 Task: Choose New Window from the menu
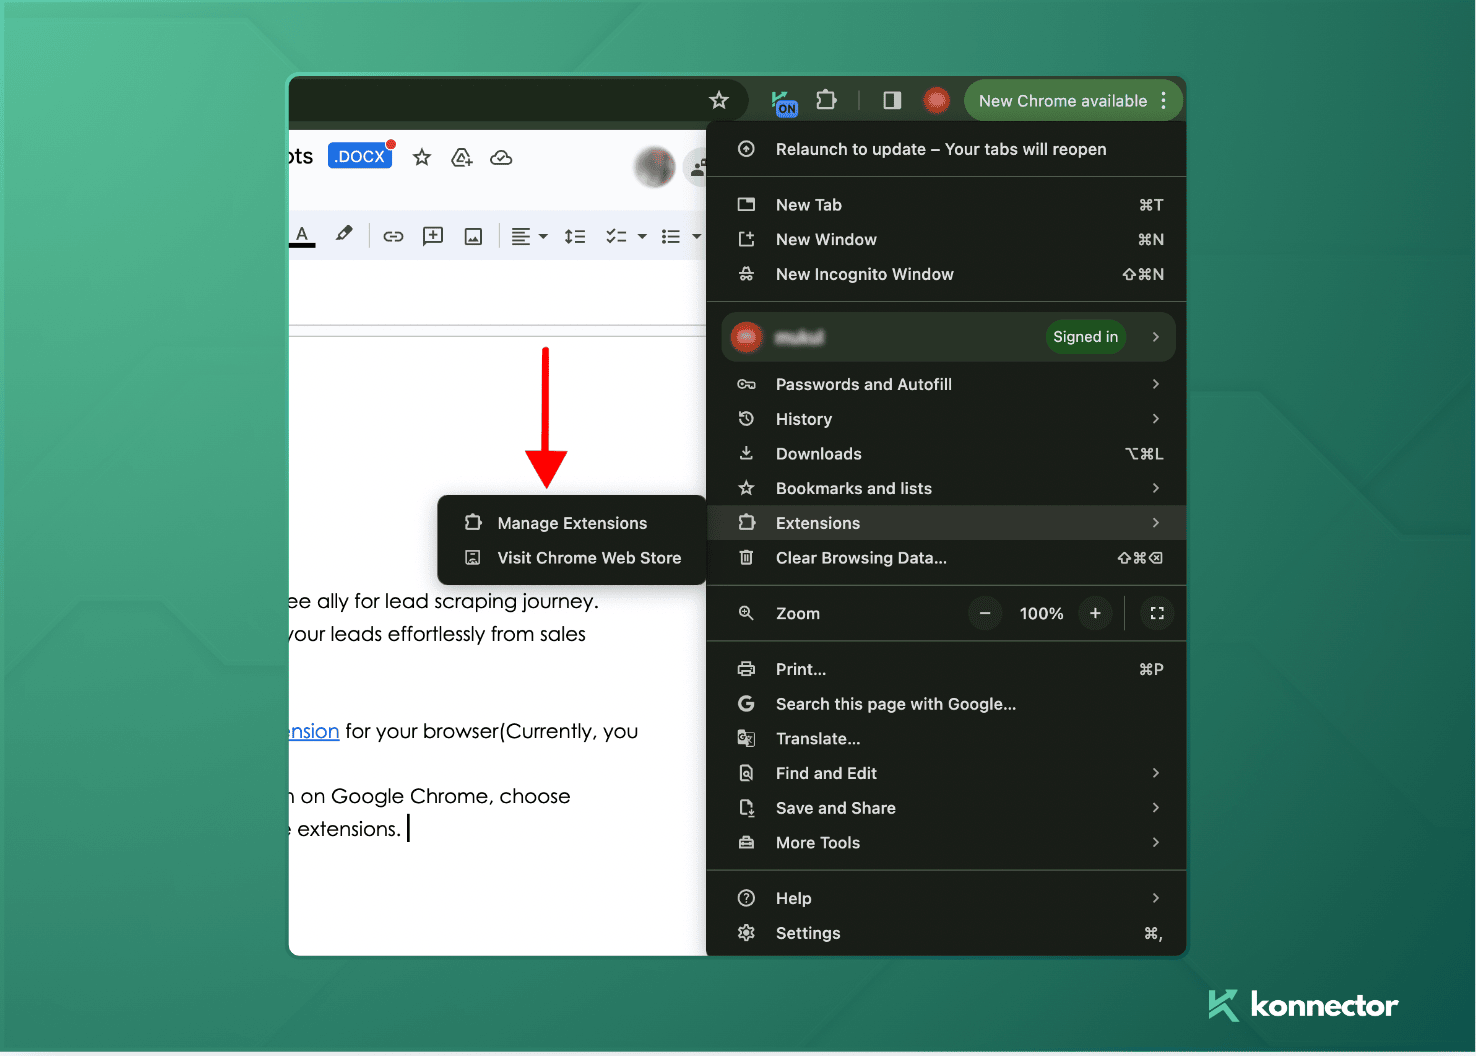(946, 239)
